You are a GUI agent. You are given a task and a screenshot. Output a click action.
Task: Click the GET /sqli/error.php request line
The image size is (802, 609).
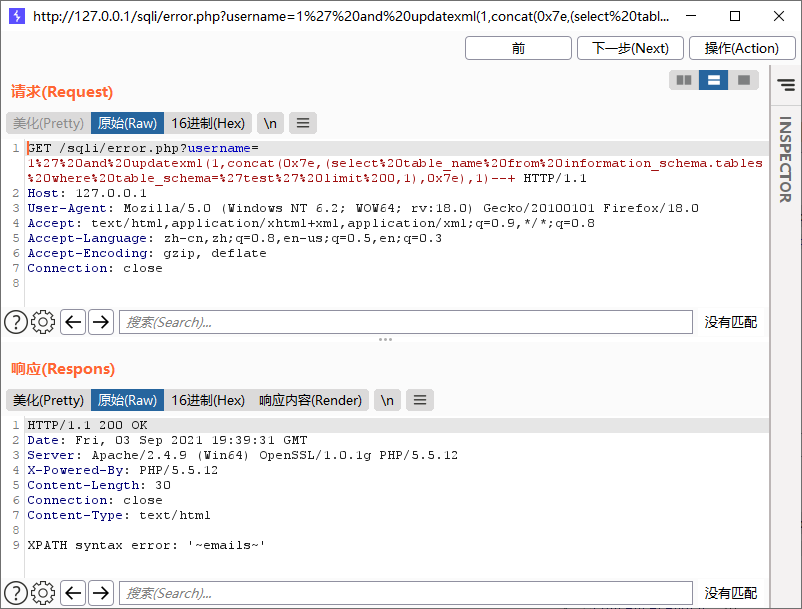(x=143, y=148)
